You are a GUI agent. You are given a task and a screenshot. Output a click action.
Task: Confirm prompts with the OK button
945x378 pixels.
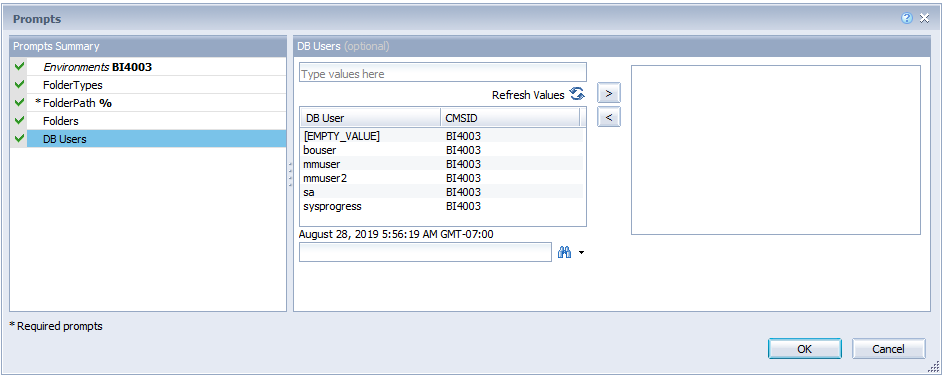pyautogui.click(x=805, y=349)
